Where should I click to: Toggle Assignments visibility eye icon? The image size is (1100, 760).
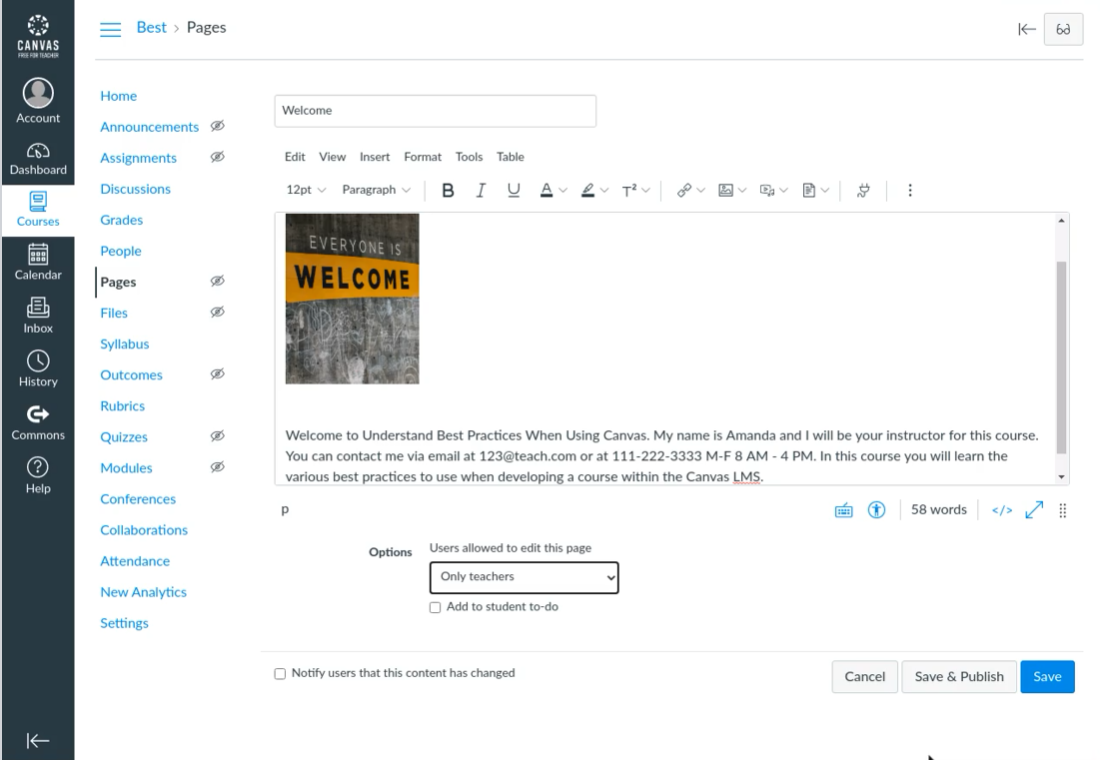(x=217, y=156)
